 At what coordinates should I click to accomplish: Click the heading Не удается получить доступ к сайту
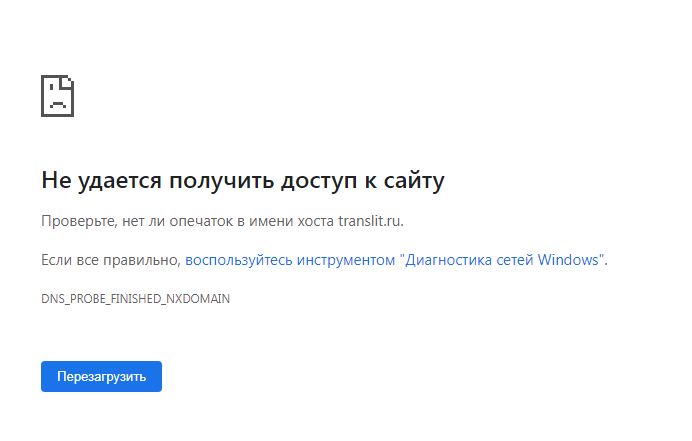coord(242,180)
